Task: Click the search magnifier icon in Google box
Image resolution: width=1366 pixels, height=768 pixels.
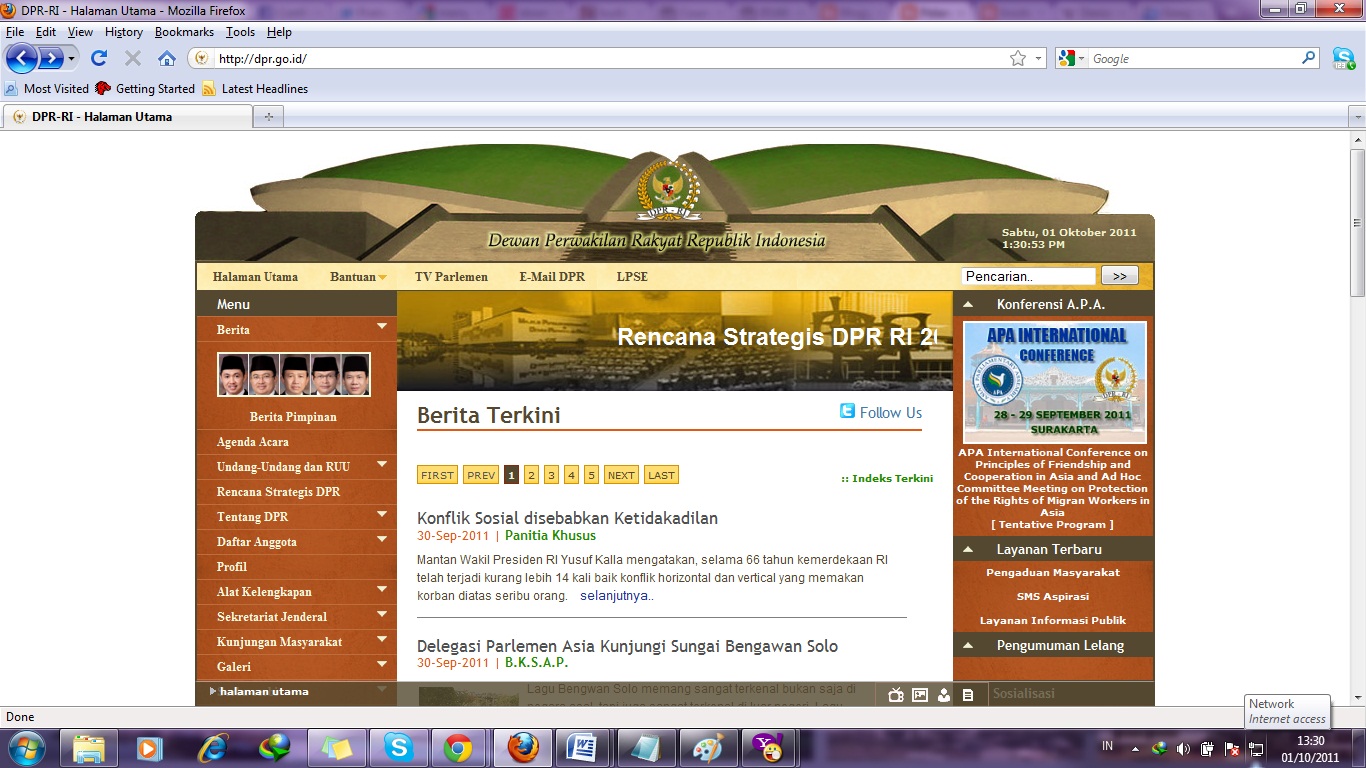Action: click(1308, 58)
